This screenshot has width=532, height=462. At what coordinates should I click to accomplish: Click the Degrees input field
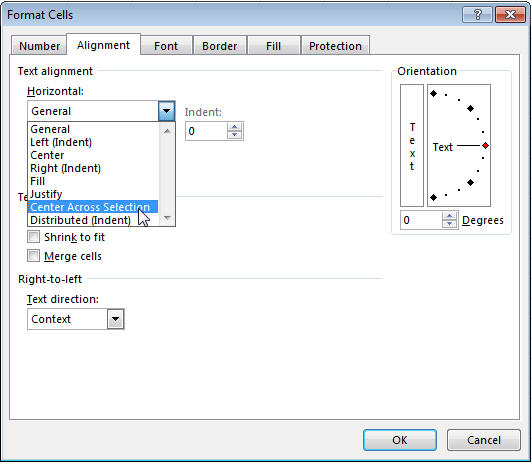(x=421, y=220)
